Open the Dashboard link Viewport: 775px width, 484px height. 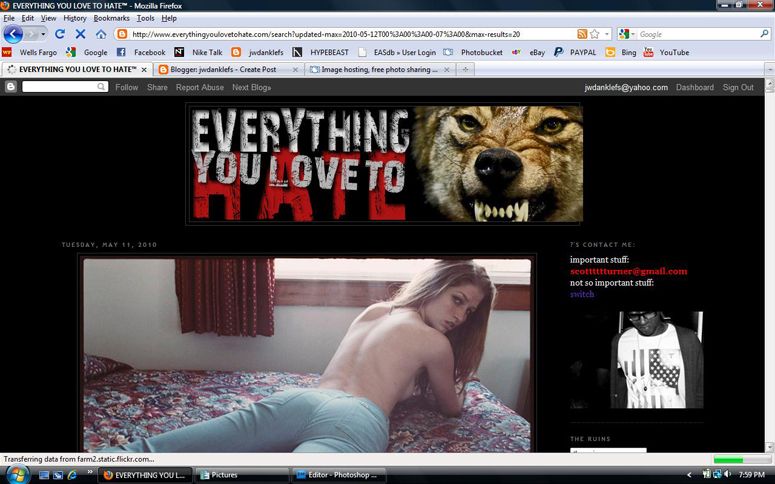point(695,88)
